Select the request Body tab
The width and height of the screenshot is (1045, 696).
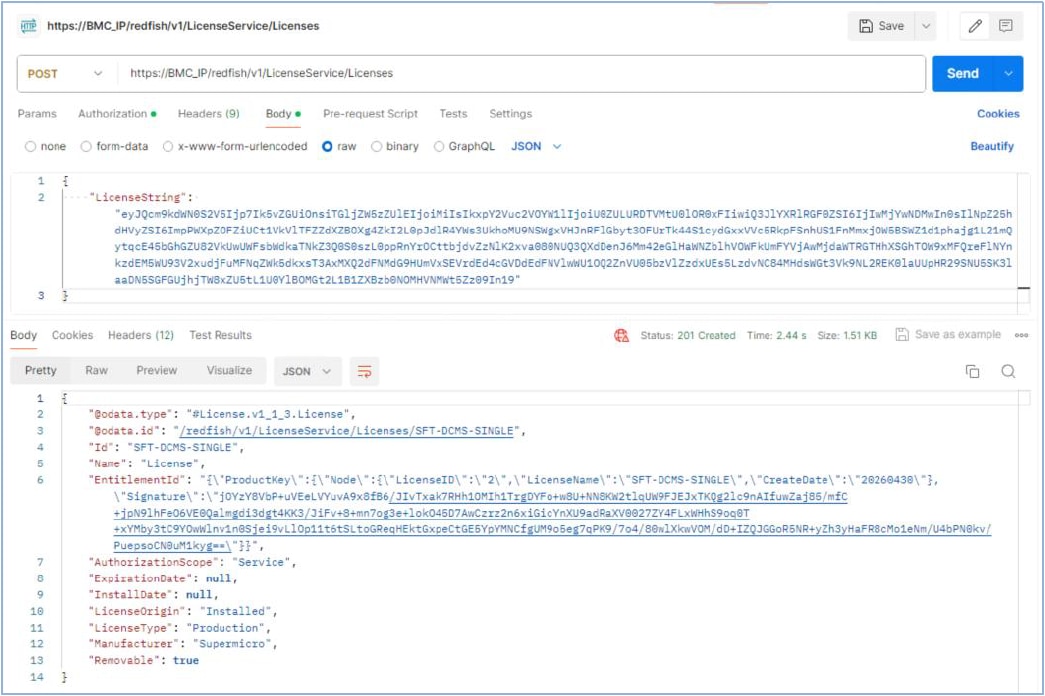click(x=283, y=113)
